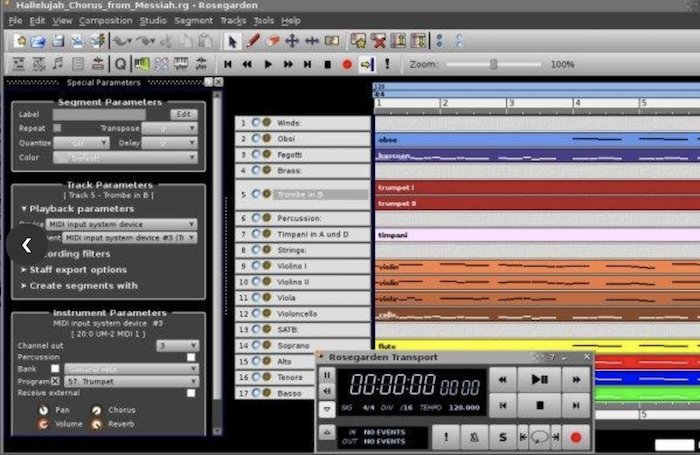Click the quantize Q toolbar icon
Image resolution: width=700 pixels, height=455 pixels.
(x=120, y=64)
